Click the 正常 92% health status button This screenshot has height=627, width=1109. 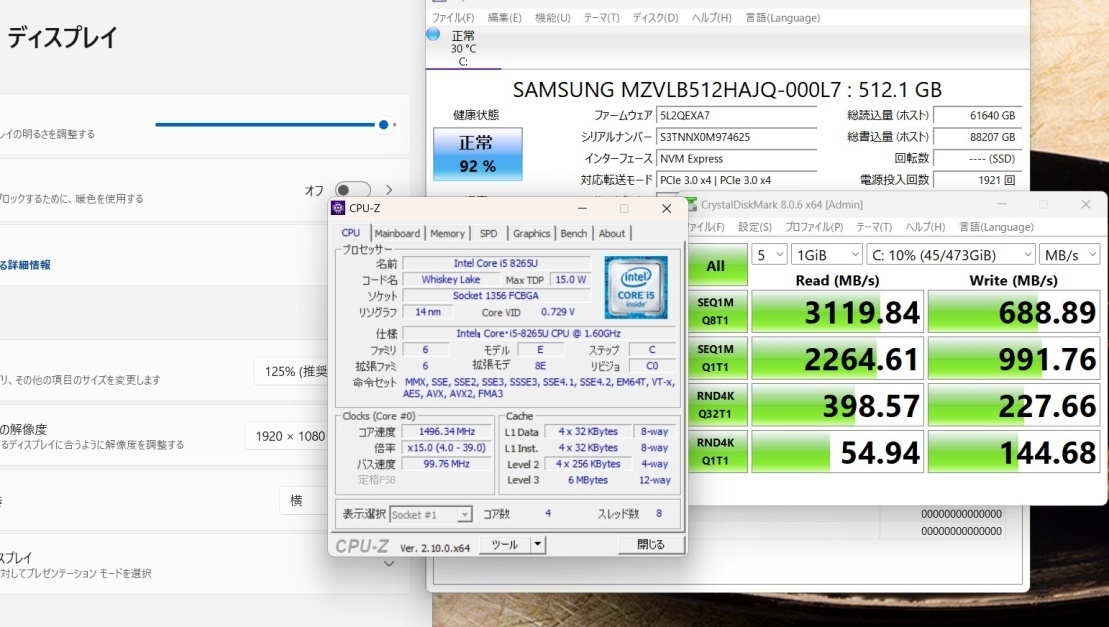[x=477, y=154]
